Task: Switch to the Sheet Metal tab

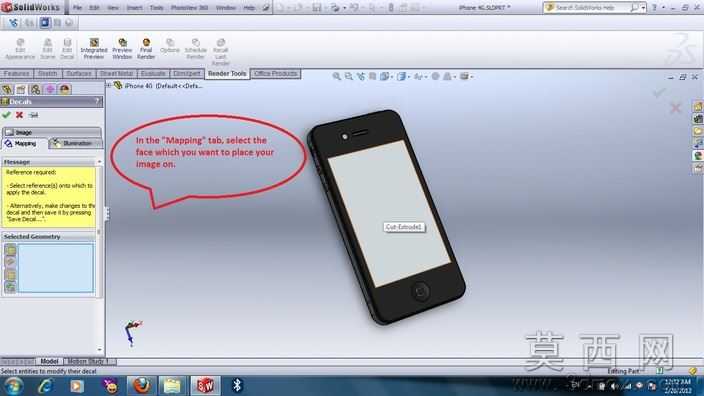Action: click(116, 74)
